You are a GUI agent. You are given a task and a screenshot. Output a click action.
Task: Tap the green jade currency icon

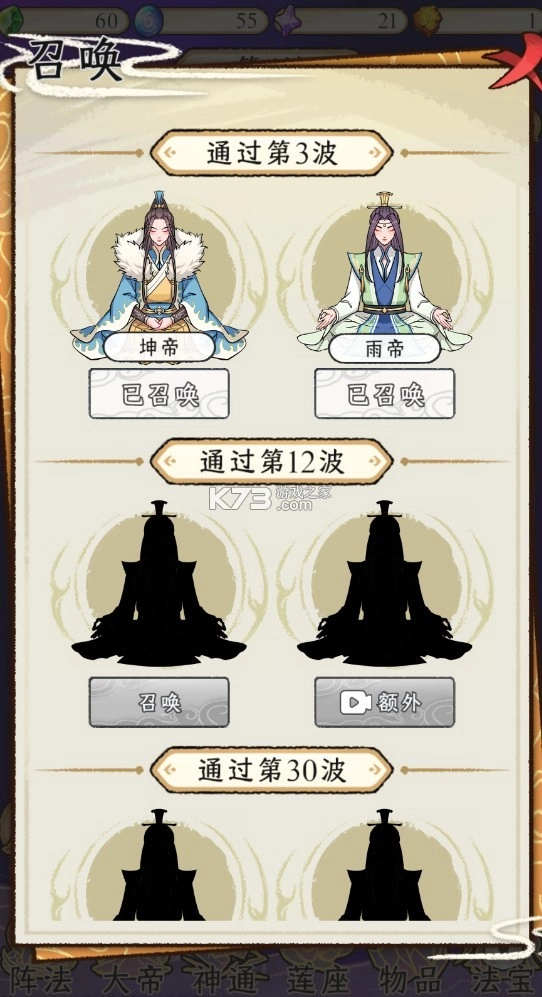point(9,20)
